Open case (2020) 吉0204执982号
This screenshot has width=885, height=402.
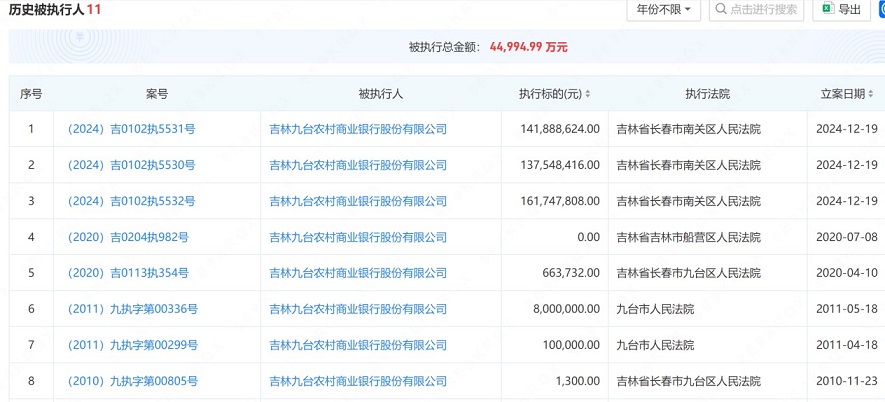tap(128, 237)
